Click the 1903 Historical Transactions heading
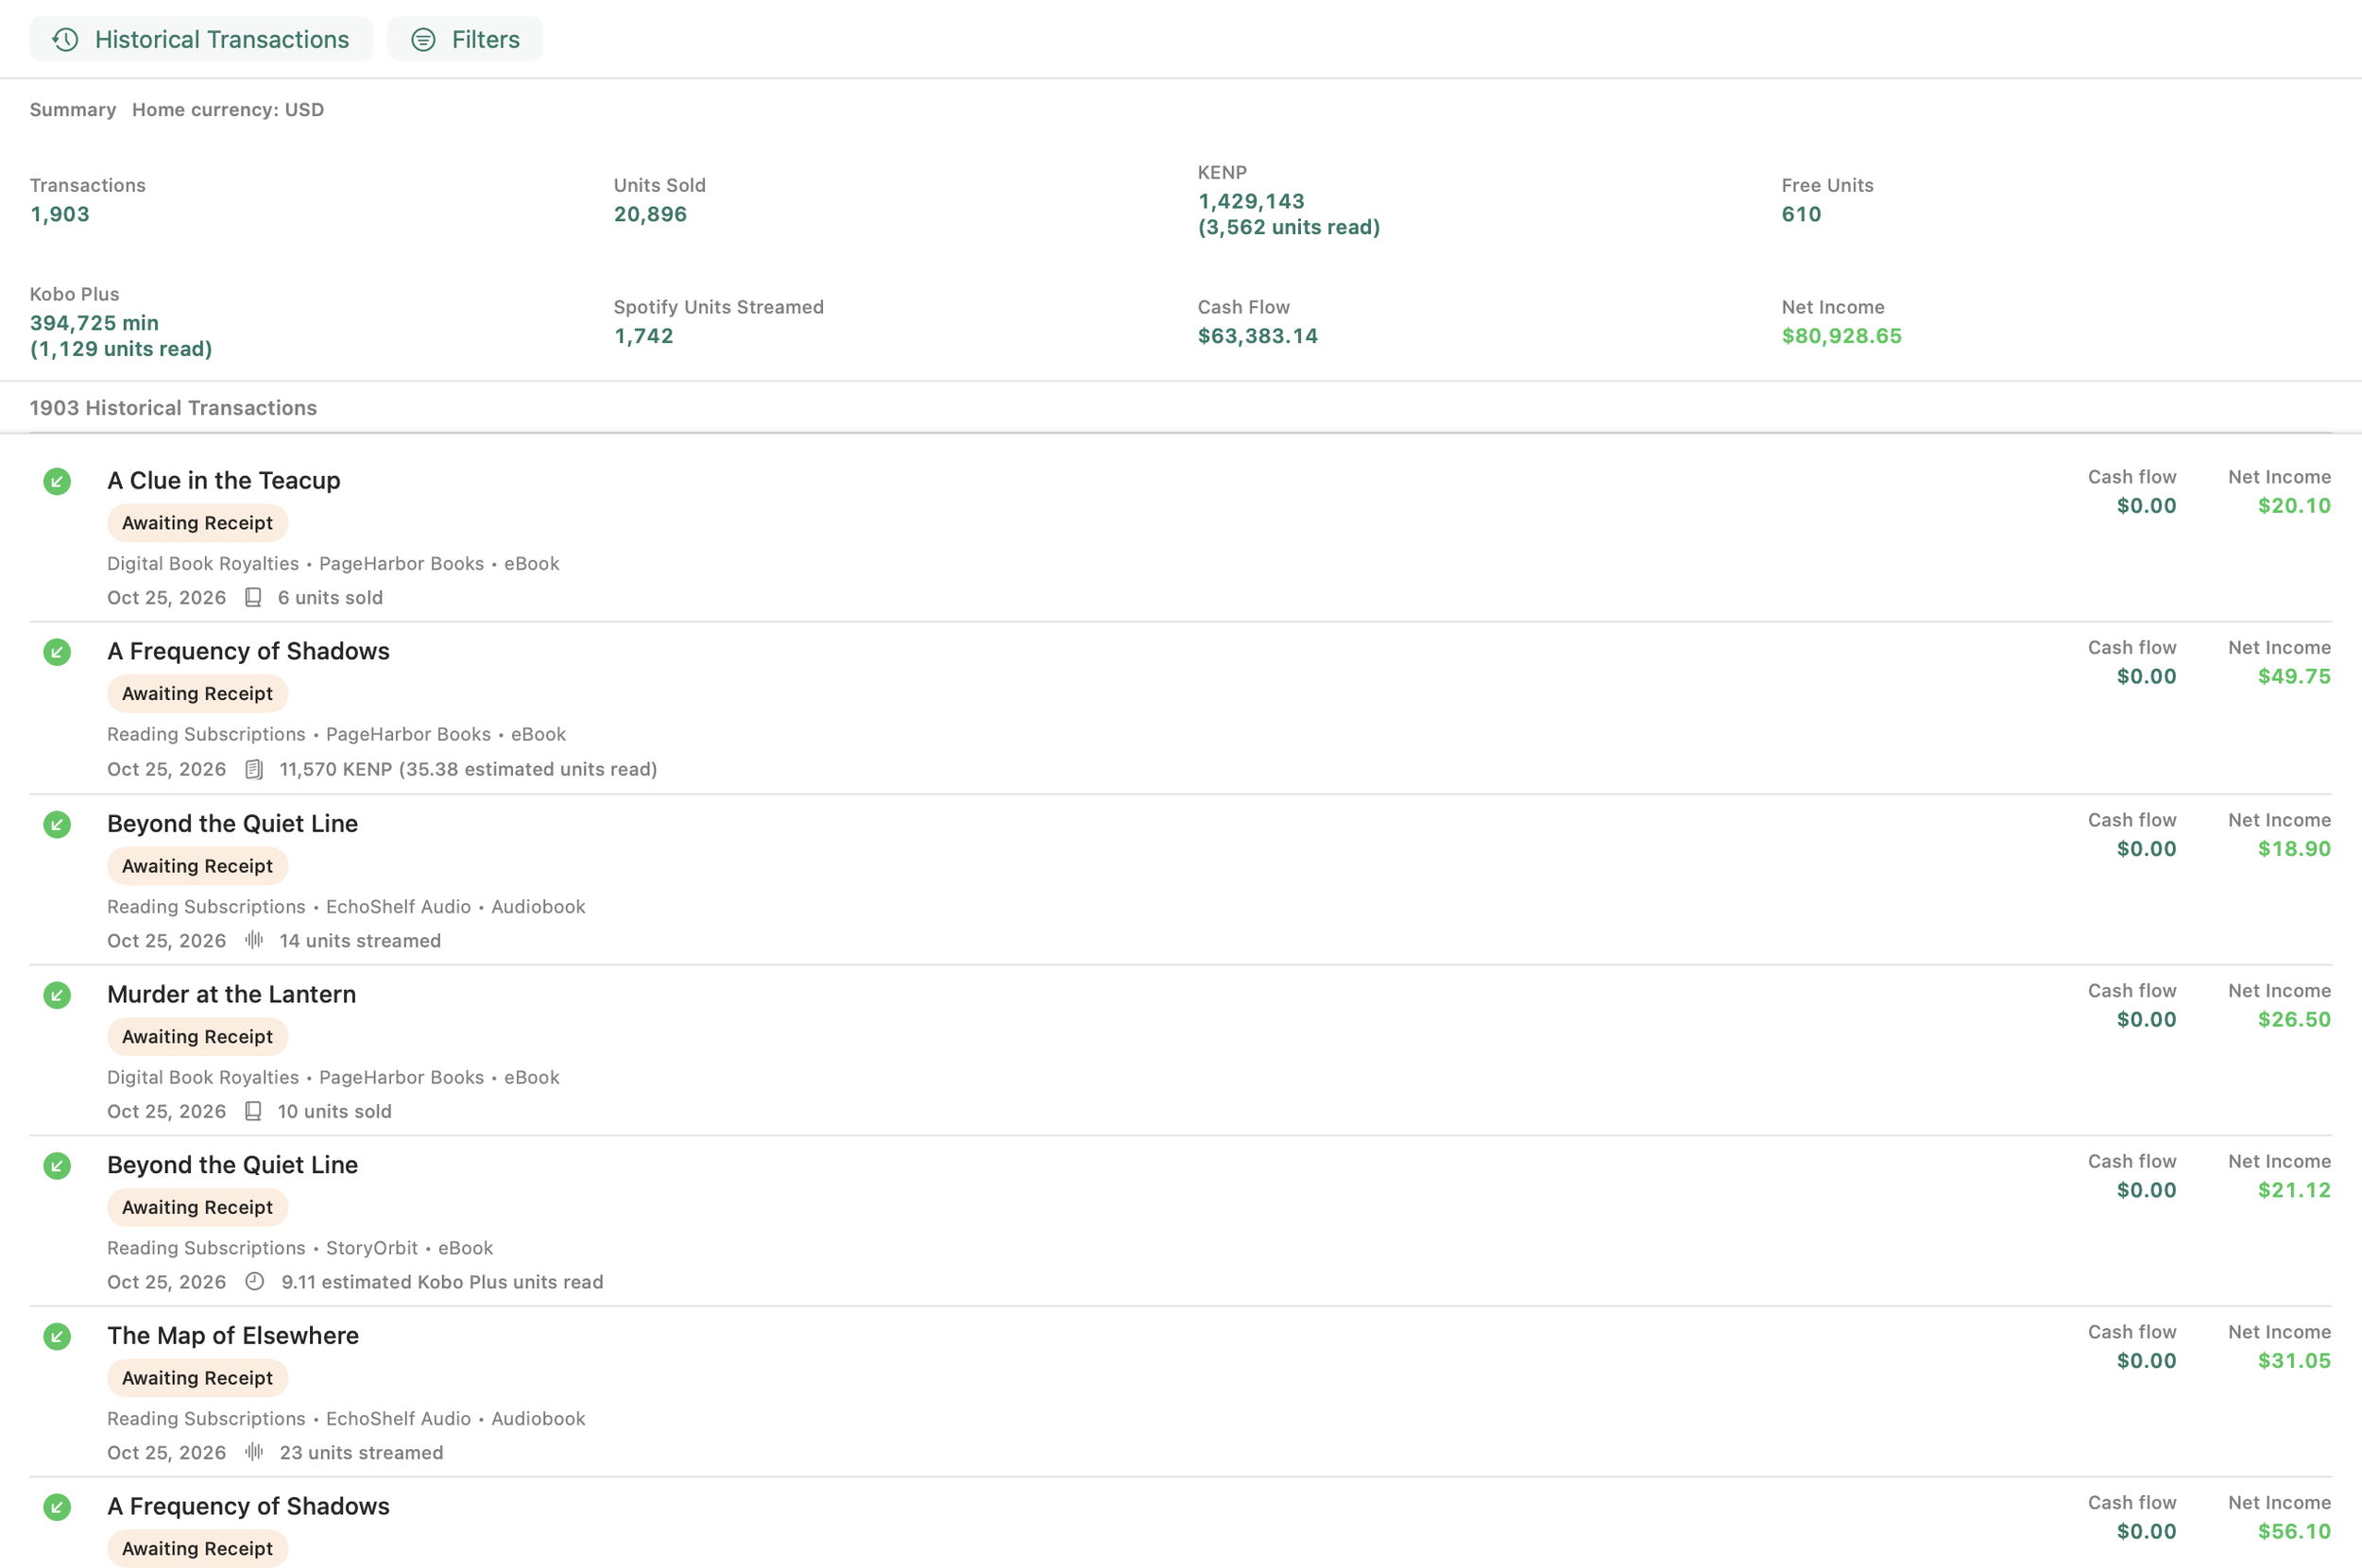 [173, 408]
